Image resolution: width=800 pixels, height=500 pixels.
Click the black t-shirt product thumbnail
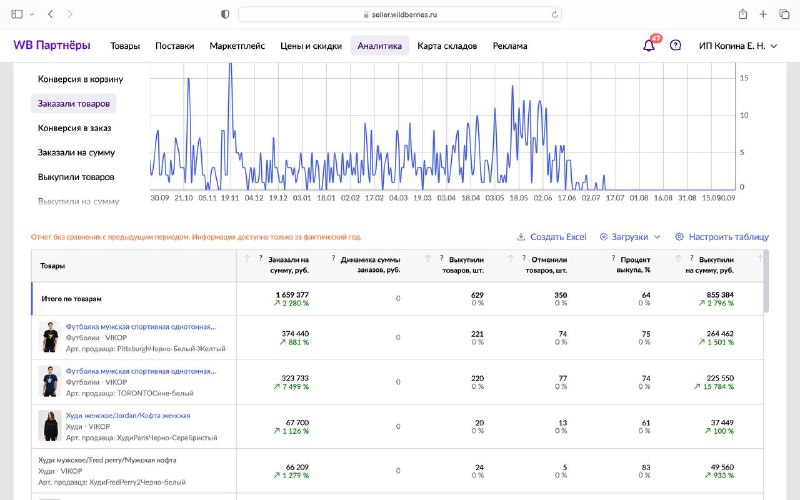coord(50,337)
